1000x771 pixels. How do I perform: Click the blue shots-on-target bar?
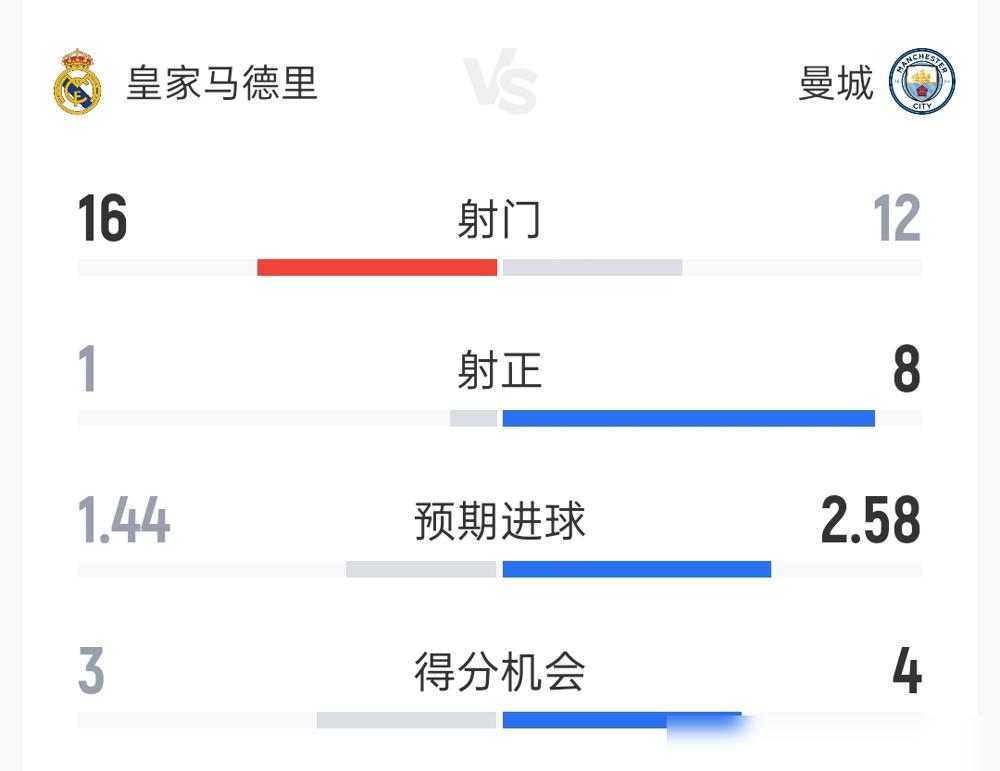click(x=689, y=418)
